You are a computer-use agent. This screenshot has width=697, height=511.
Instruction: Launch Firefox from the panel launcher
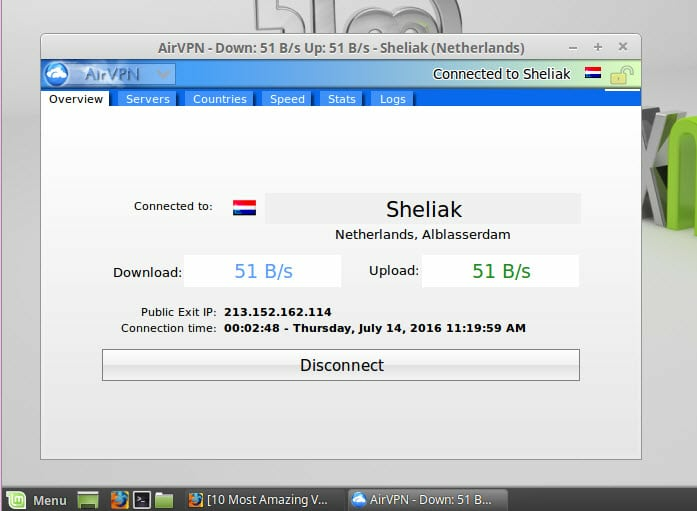coord(120,500)
